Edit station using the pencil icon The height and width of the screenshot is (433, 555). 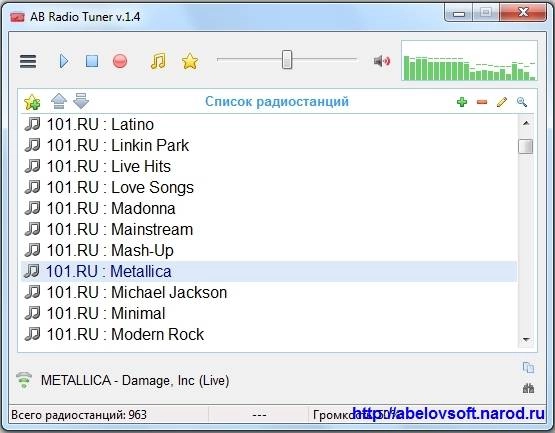coord(502,102)
